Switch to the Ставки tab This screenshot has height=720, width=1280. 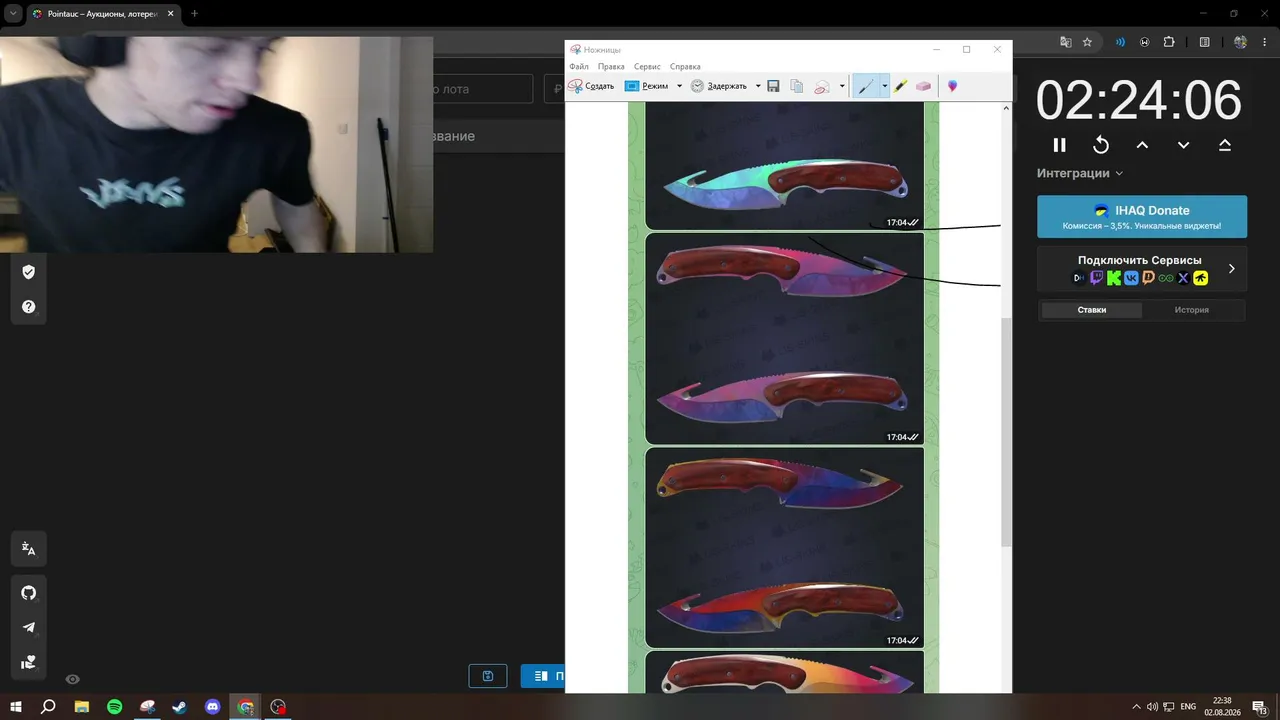1092,310
